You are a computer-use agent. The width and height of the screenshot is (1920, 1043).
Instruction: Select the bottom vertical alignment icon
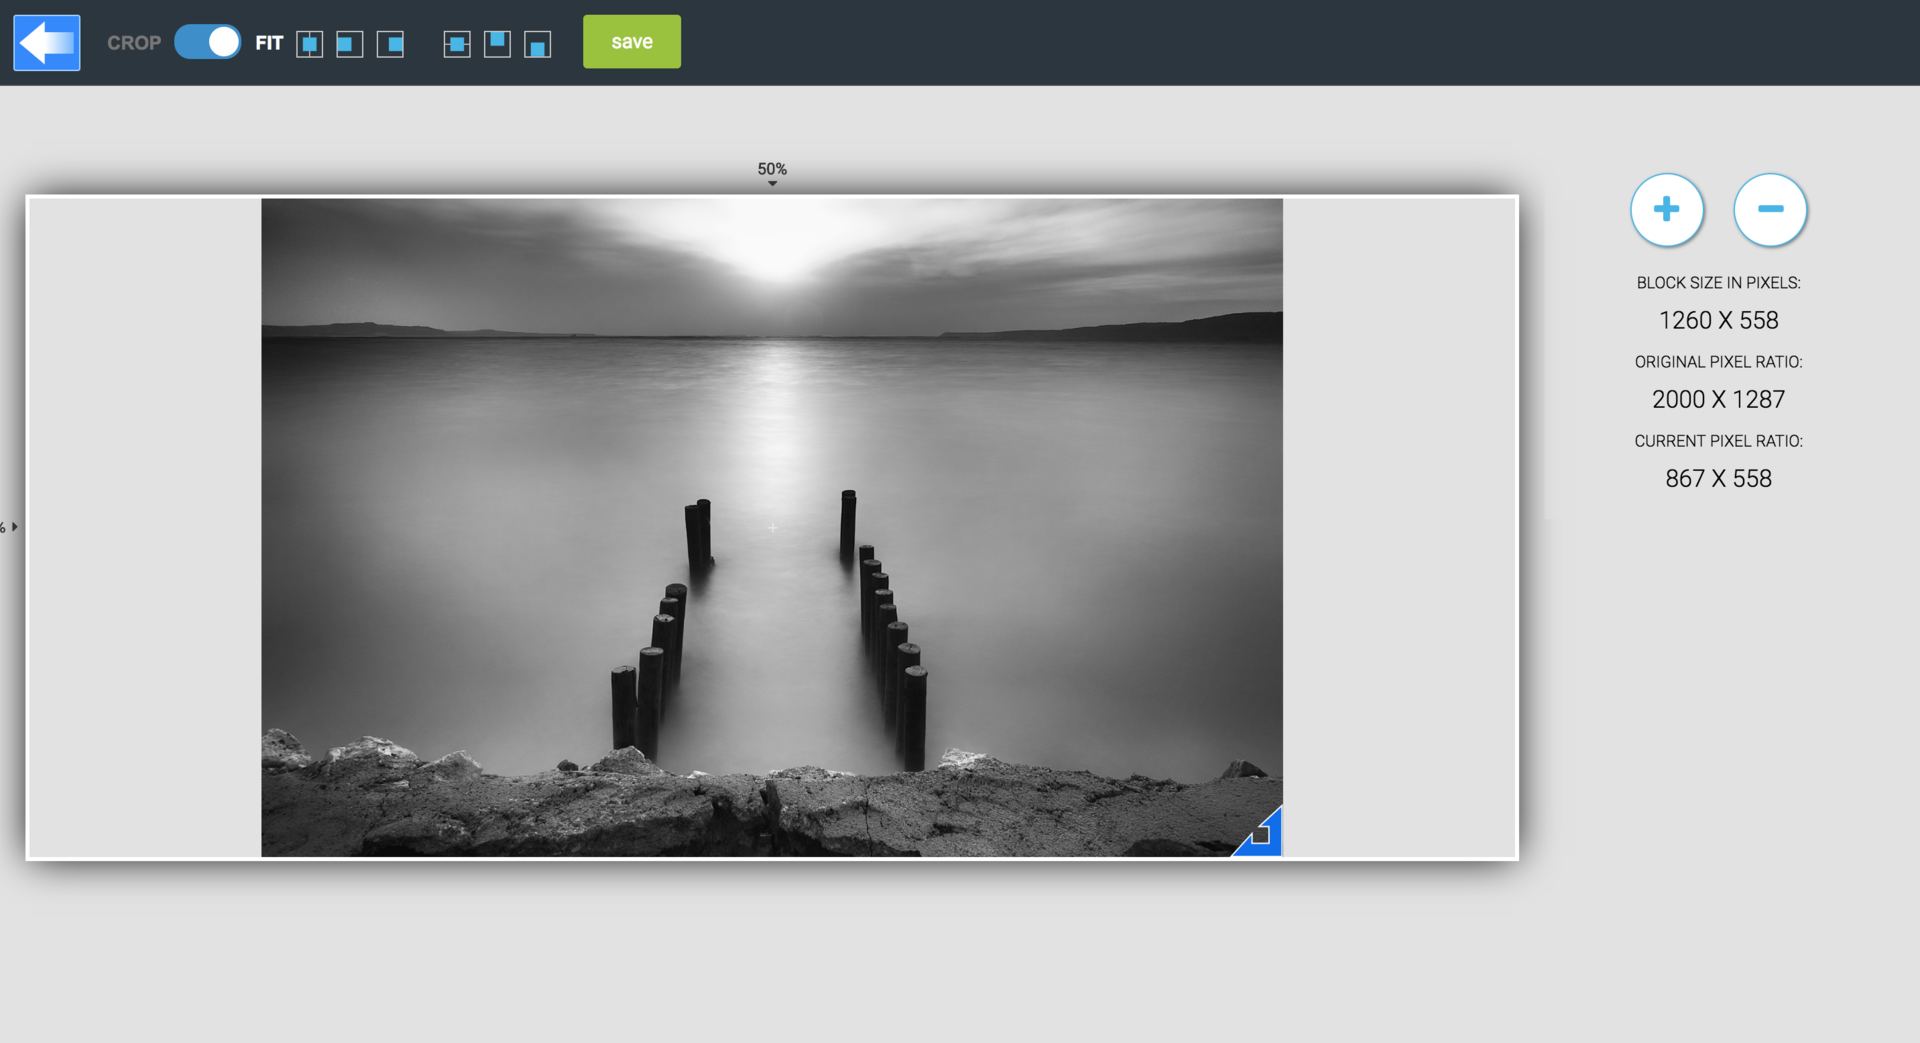pos(538,44)
